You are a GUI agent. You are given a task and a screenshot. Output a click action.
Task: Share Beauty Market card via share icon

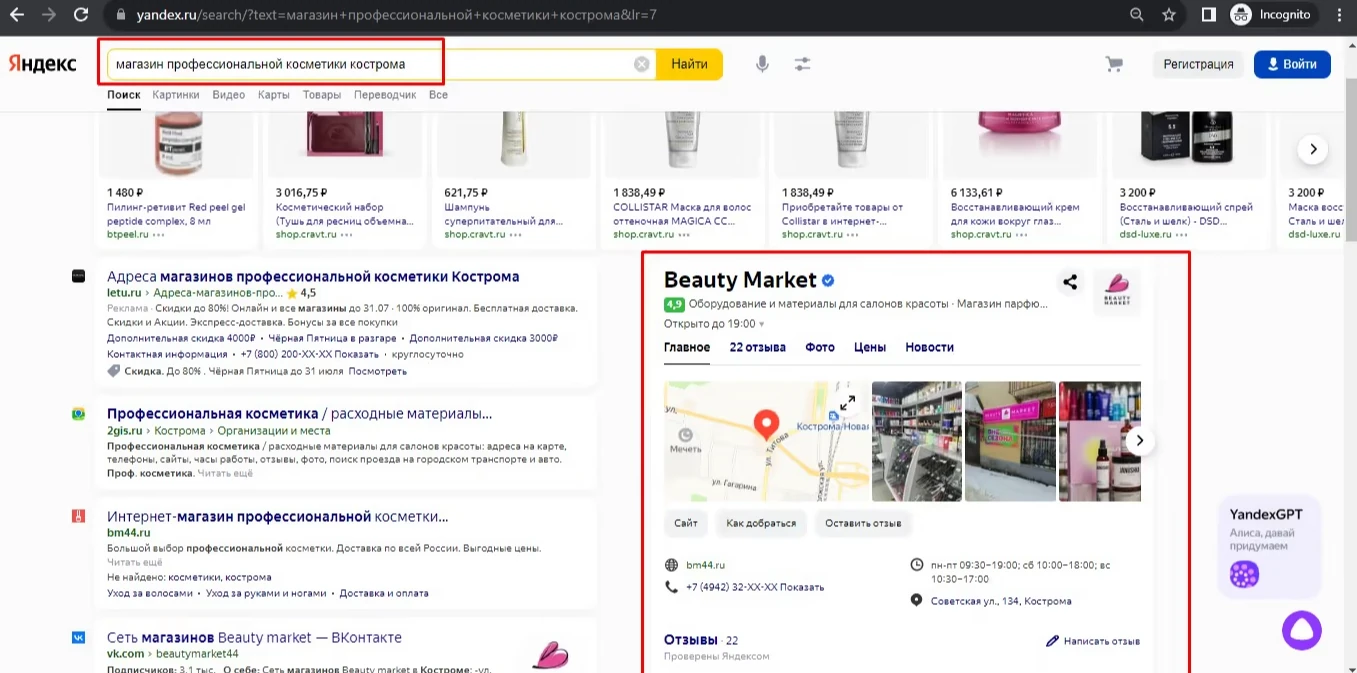tap(1070, 282)
